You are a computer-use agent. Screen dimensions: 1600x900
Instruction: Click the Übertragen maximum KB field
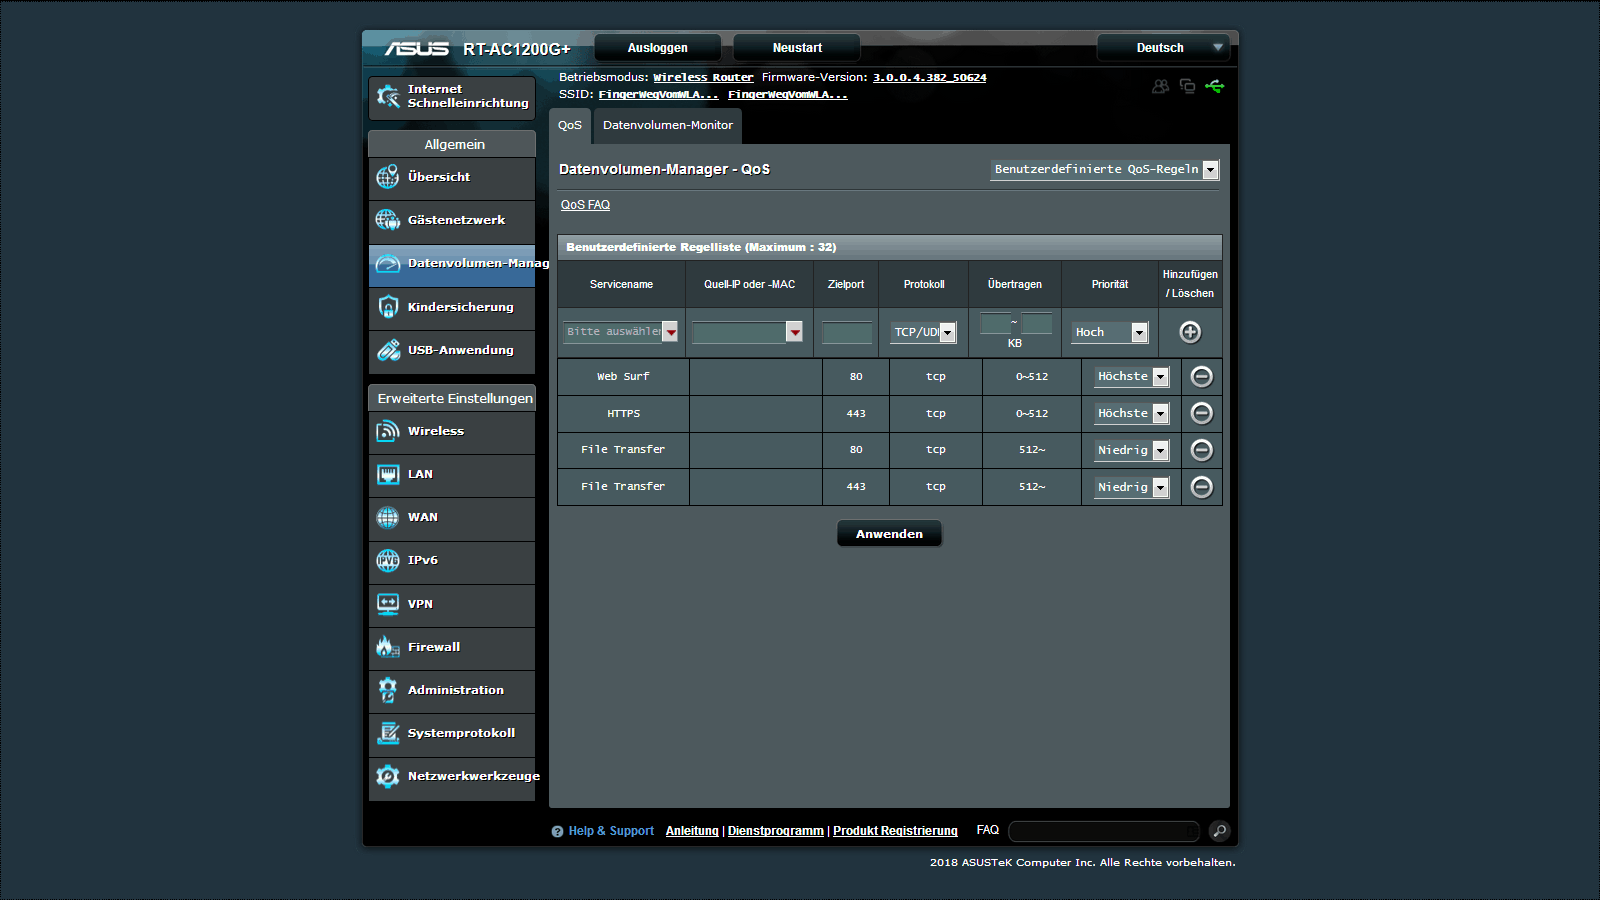point(1037,323)
